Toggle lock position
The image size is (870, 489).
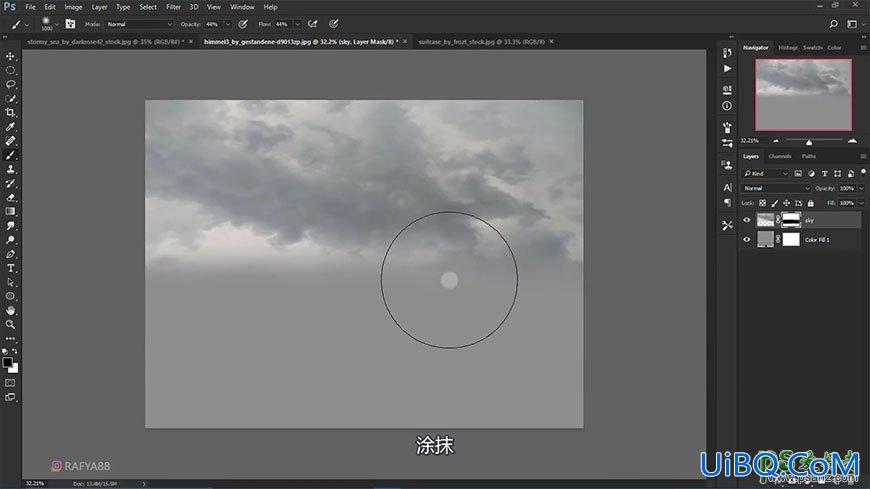786,203
